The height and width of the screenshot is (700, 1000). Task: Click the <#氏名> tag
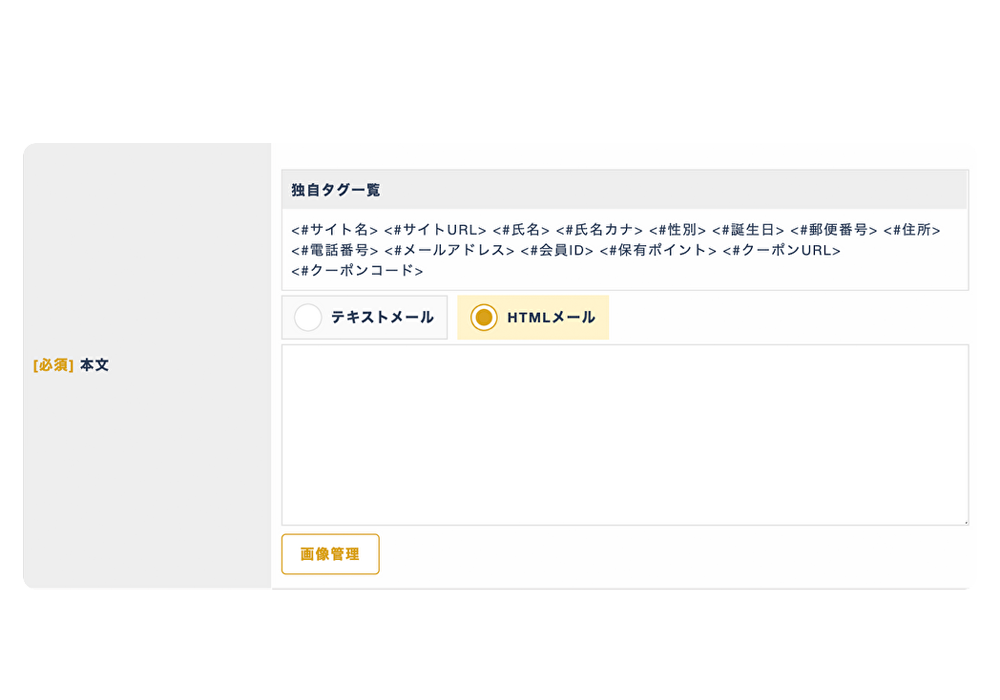coord(521,230)
